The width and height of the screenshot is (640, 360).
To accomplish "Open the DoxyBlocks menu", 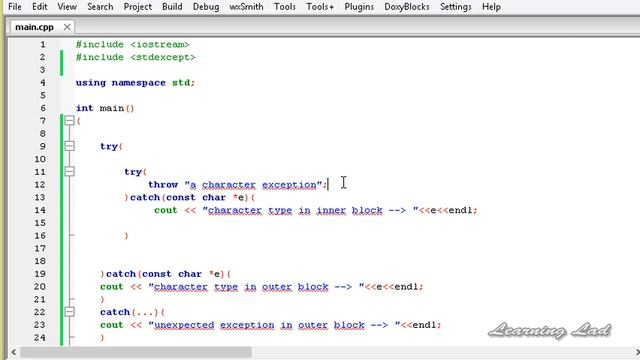I will (x=407, y=7).
